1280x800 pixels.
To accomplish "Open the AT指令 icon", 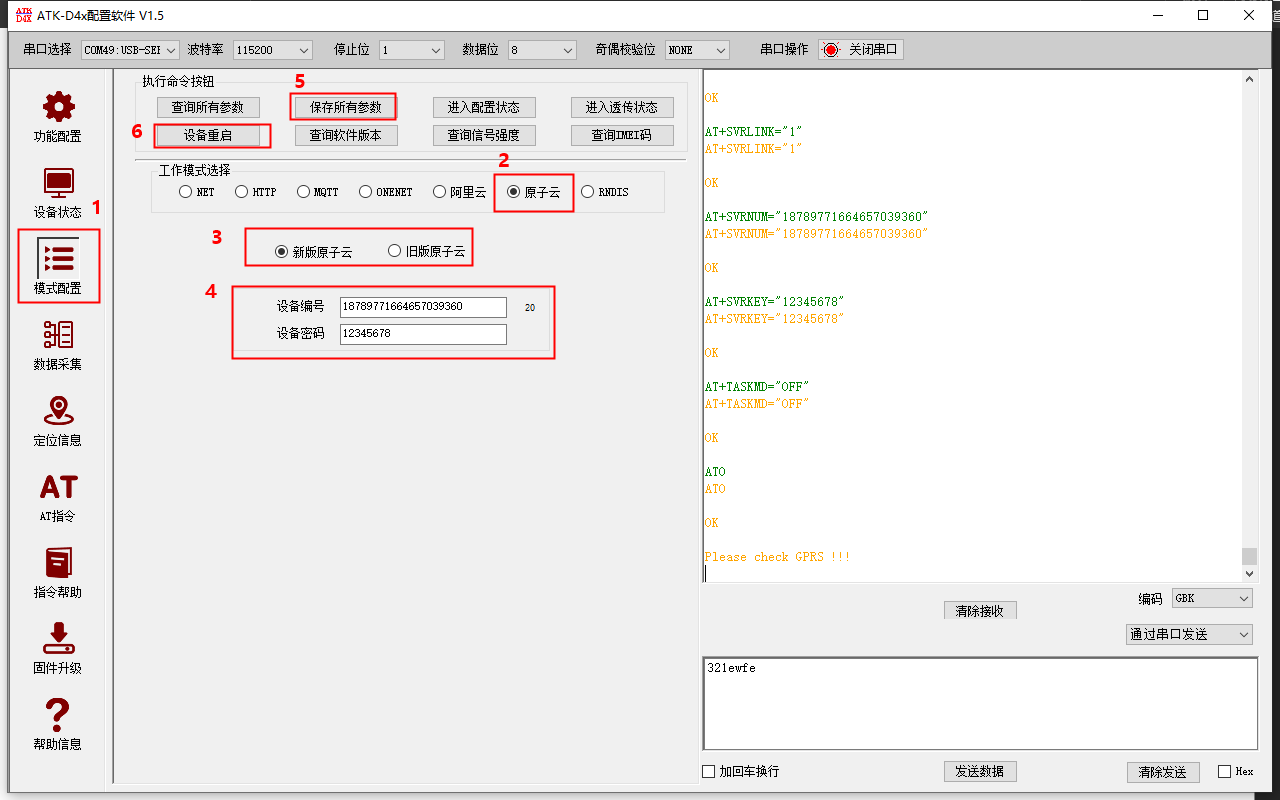I will (58, 488).
